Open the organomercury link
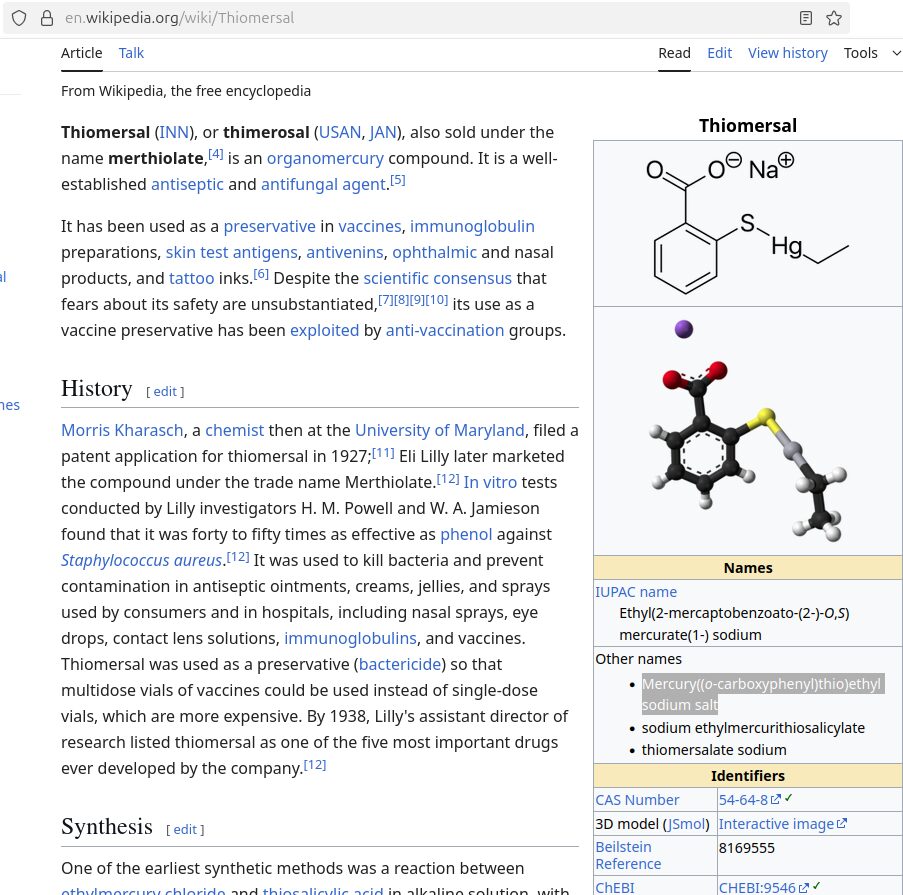 325,158
